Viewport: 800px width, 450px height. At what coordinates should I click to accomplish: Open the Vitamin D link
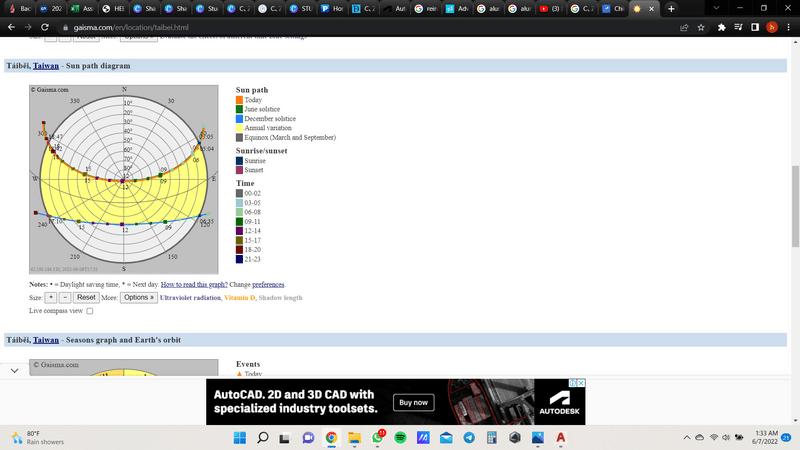tap(239, 297)
